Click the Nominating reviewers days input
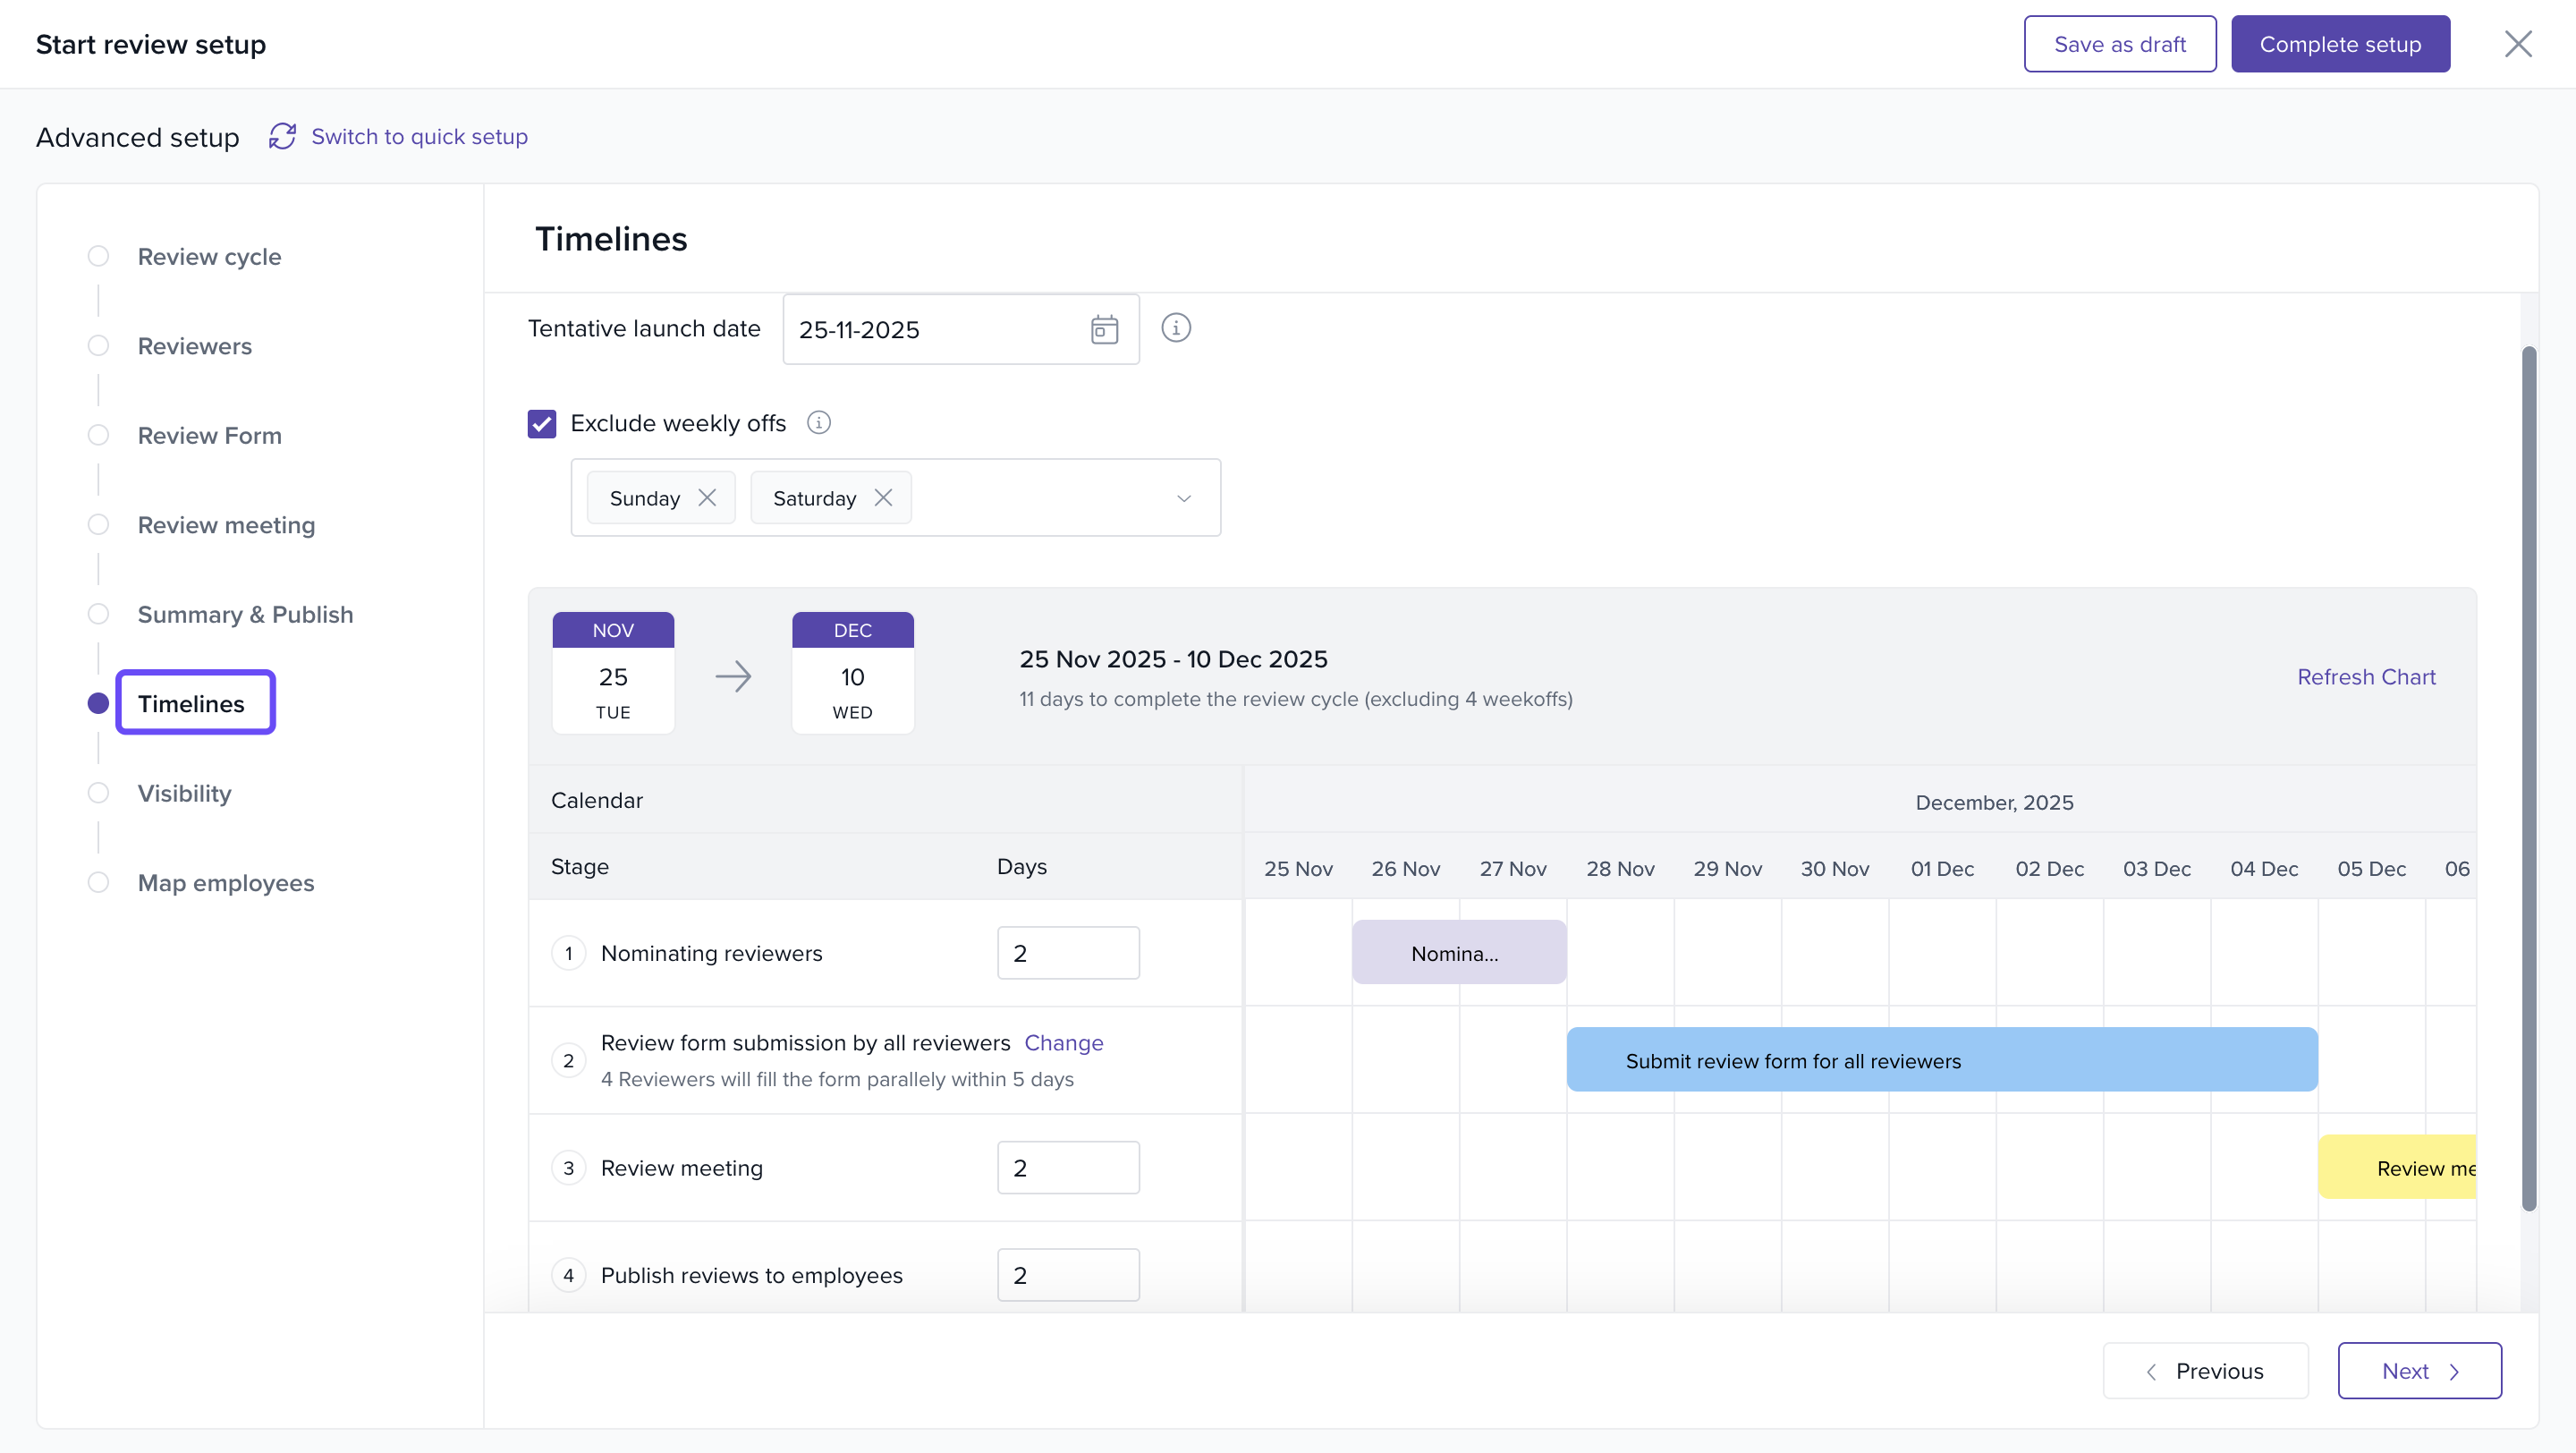The width and height of the screenshot is (2576, 1453). pos(1067,953)
